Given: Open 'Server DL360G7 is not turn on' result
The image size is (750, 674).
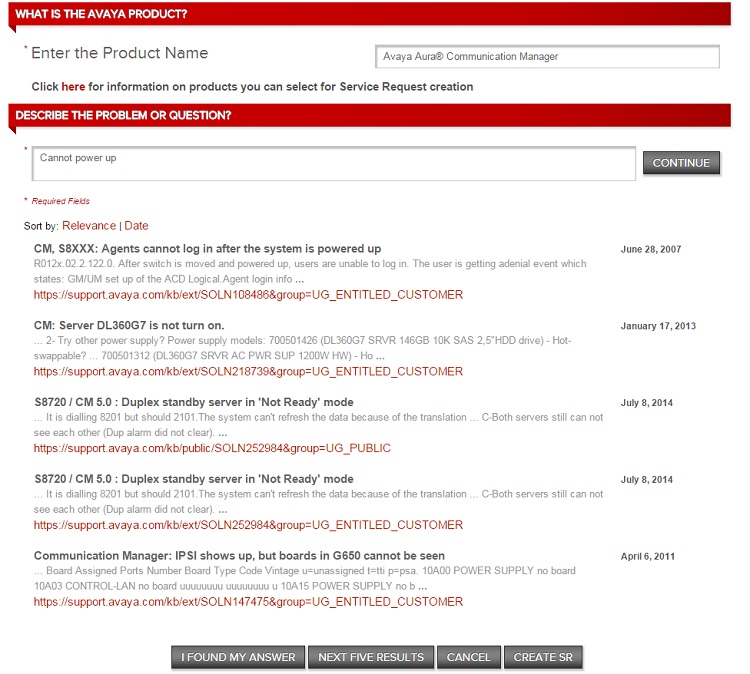Looking at the screenshot, I should 129,325.
